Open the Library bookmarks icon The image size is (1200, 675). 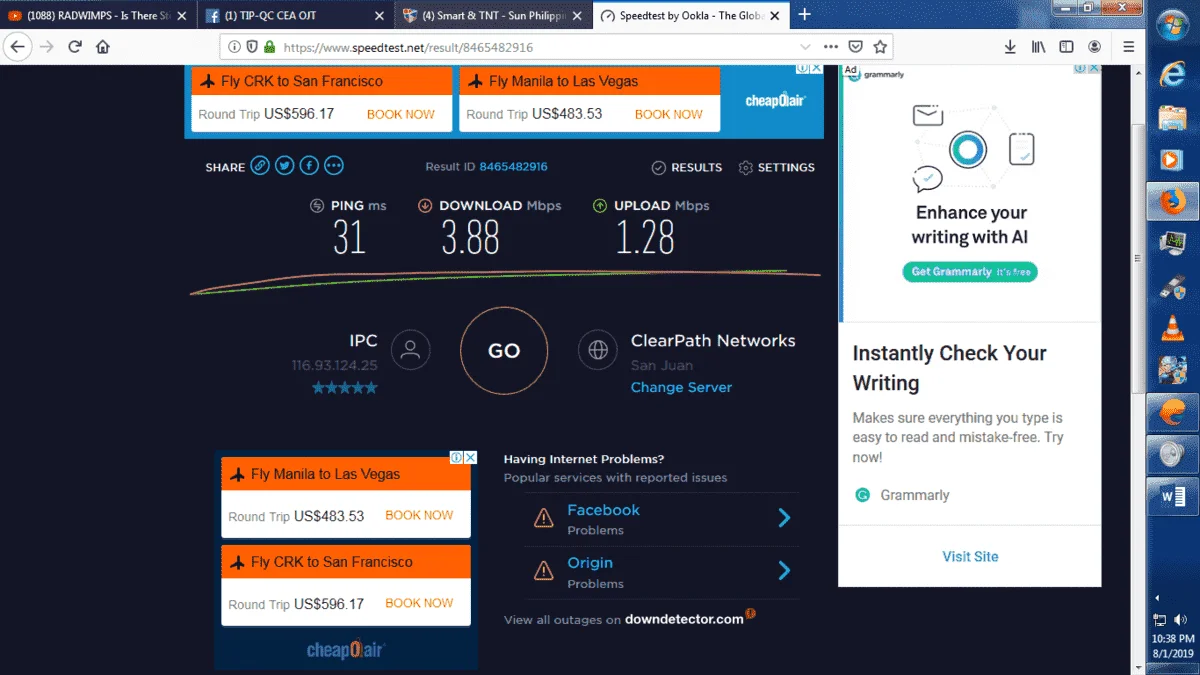point(1039,47)
